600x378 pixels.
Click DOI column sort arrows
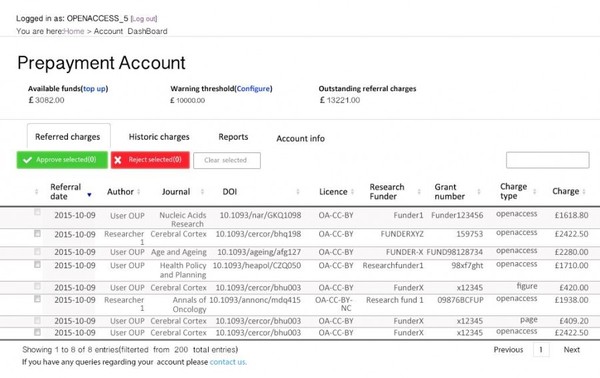point(298,192)
